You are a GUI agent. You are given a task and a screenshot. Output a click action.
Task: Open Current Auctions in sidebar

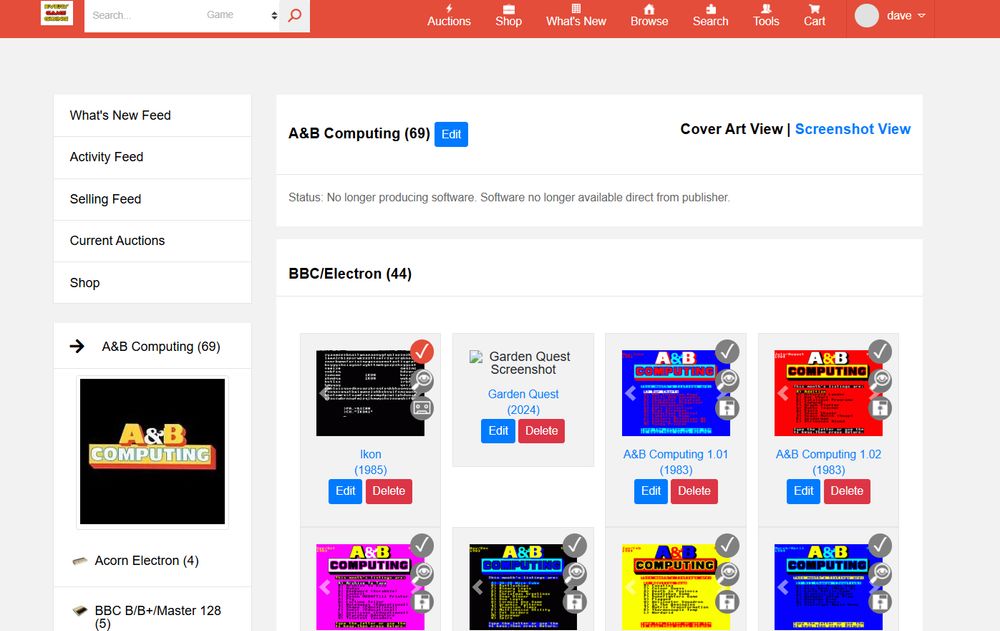(152, 241)
